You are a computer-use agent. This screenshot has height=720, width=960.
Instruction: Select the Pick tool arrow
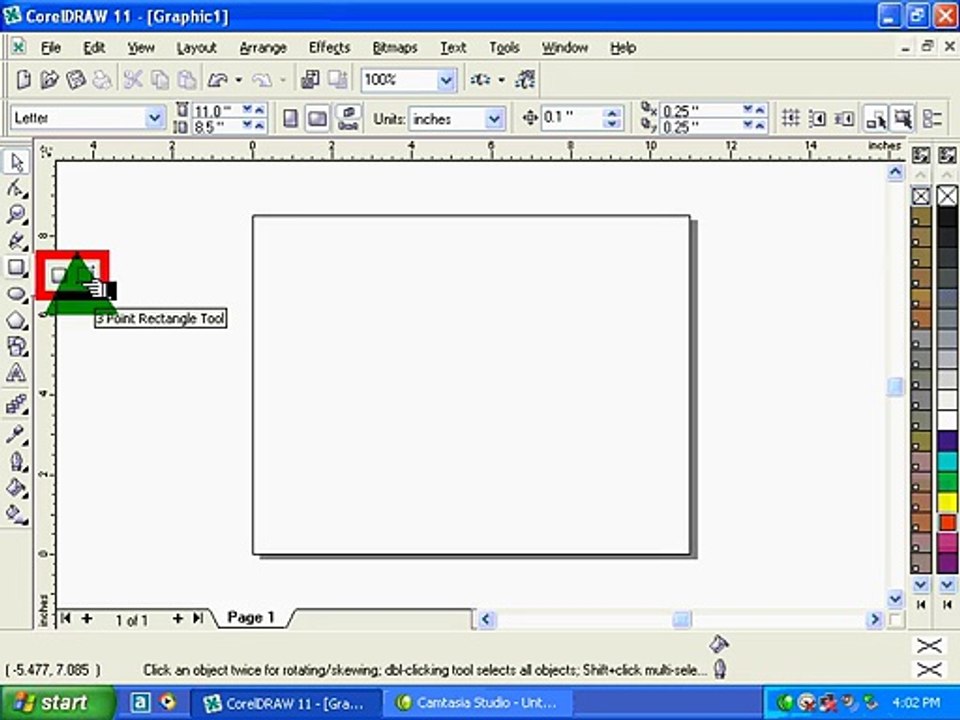pos(17,163)
